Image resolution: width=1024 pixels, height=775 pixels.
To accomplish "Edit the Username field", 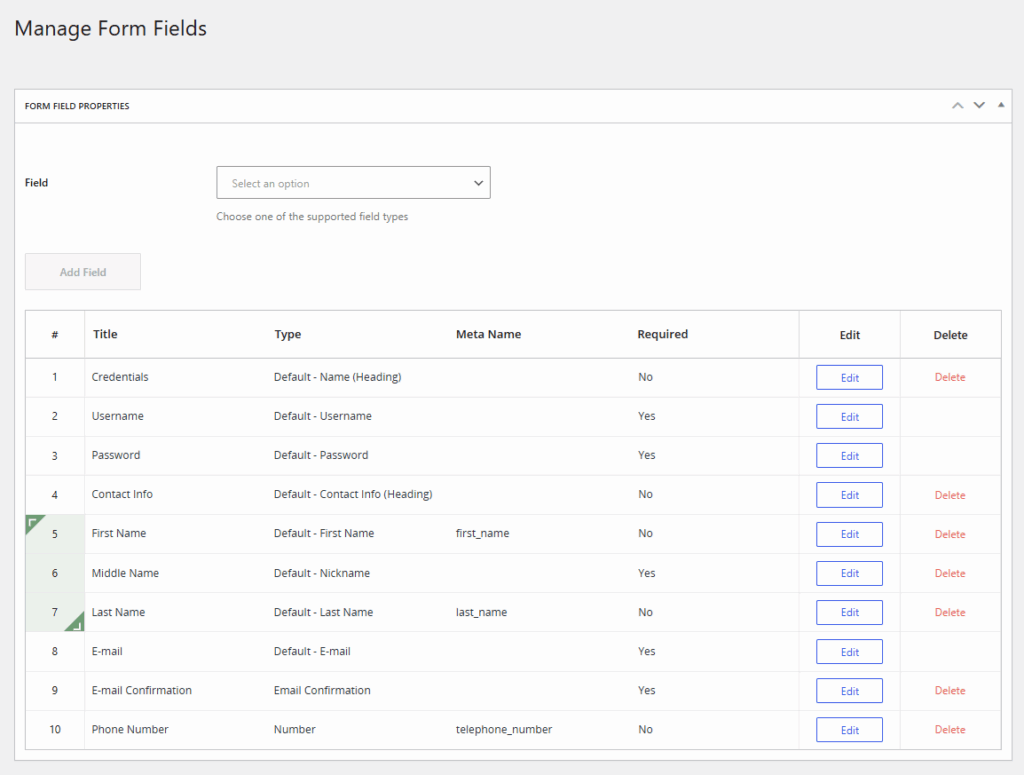I will [849, 417].
